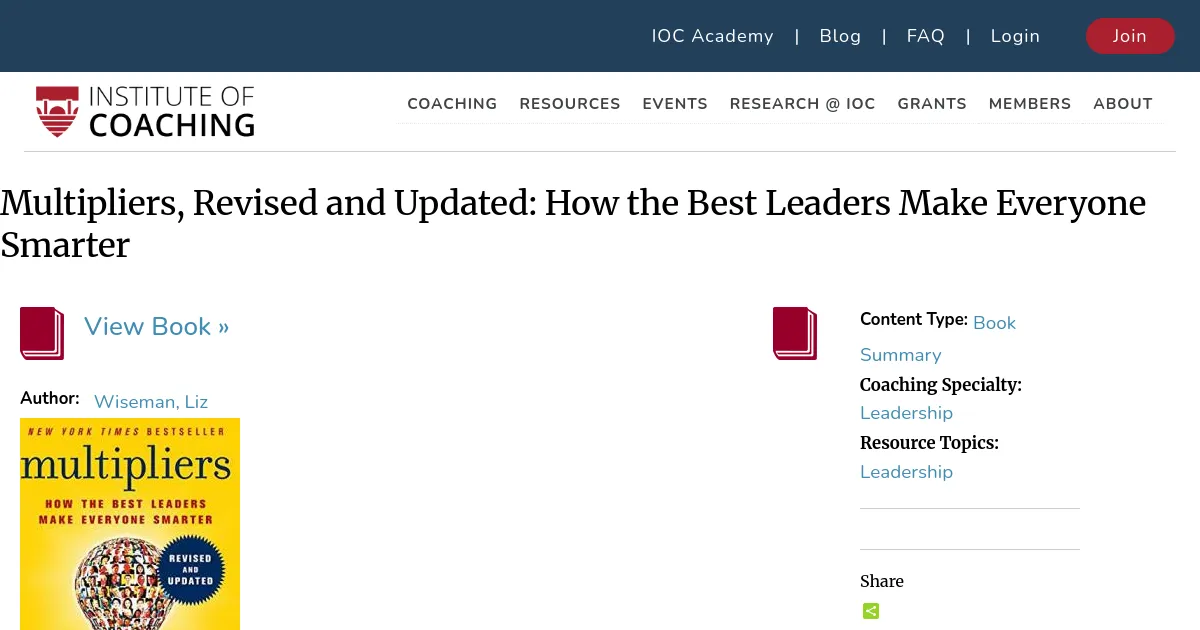1200x630 pixels.
Task: Open the RESEARCH @ IOC menu
Action: click(x=802, y=104)
